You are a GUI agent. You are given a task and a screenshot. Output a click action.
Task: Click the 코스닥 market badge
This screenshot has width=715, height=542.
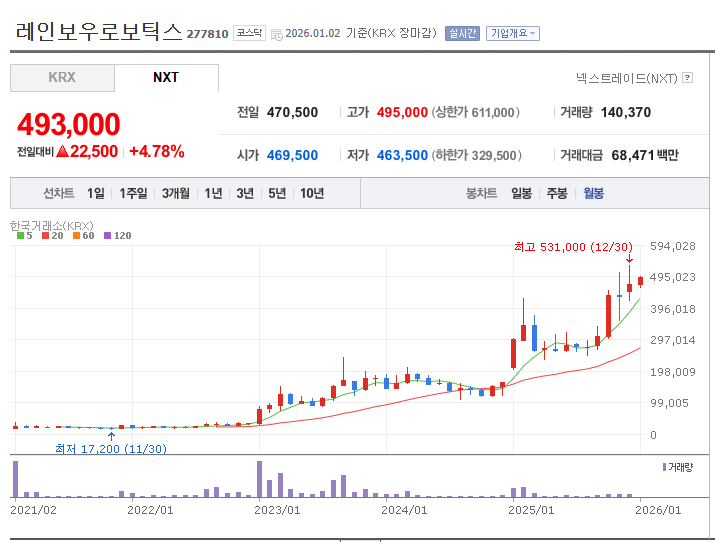249,33
